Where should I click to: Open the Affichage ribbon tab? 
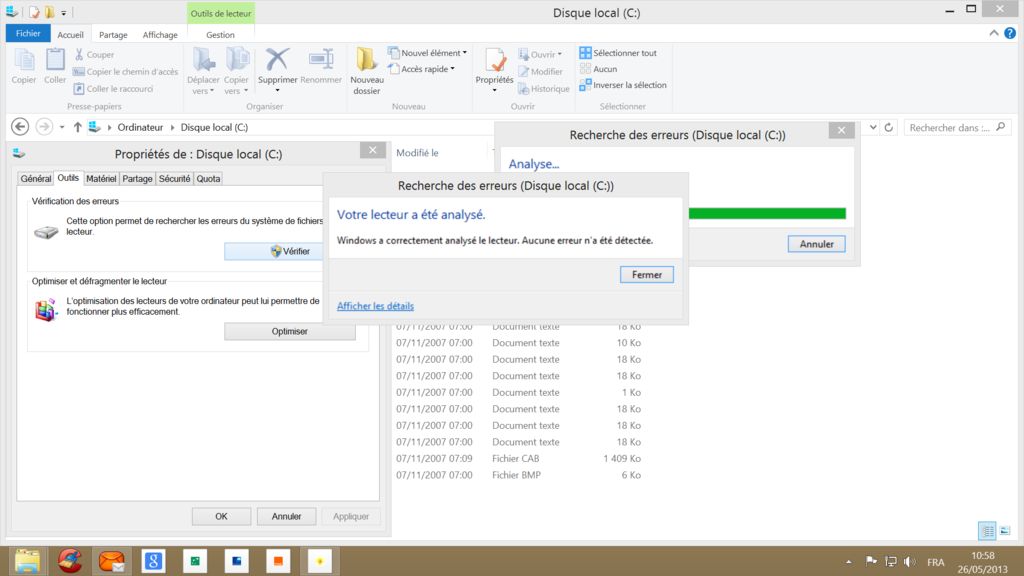(160, 35)
